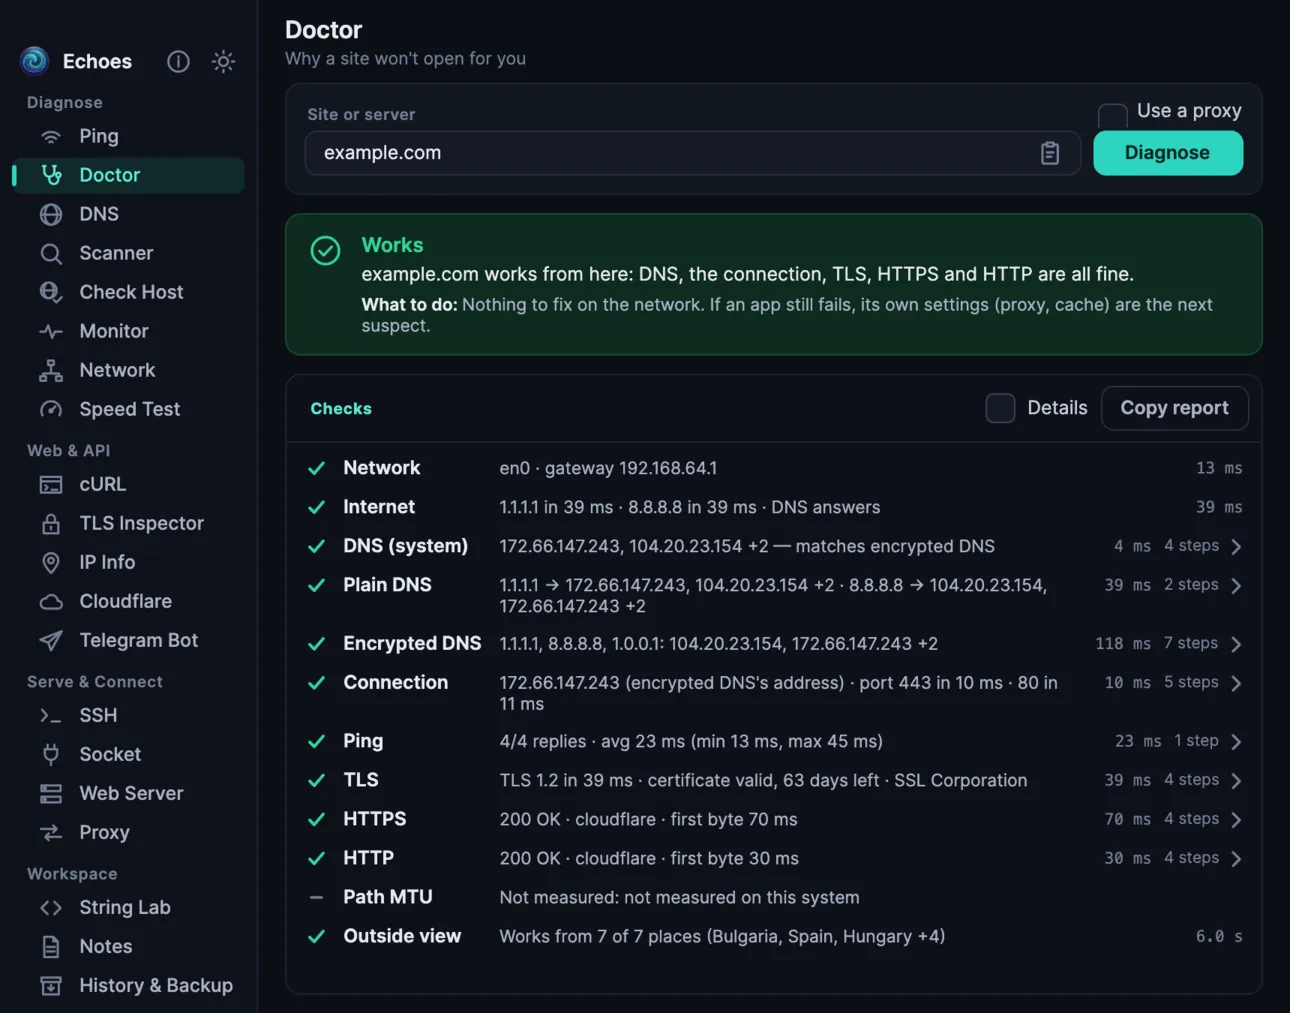
Task: Click the info icon beside Echoes
Action: [178, 62]
